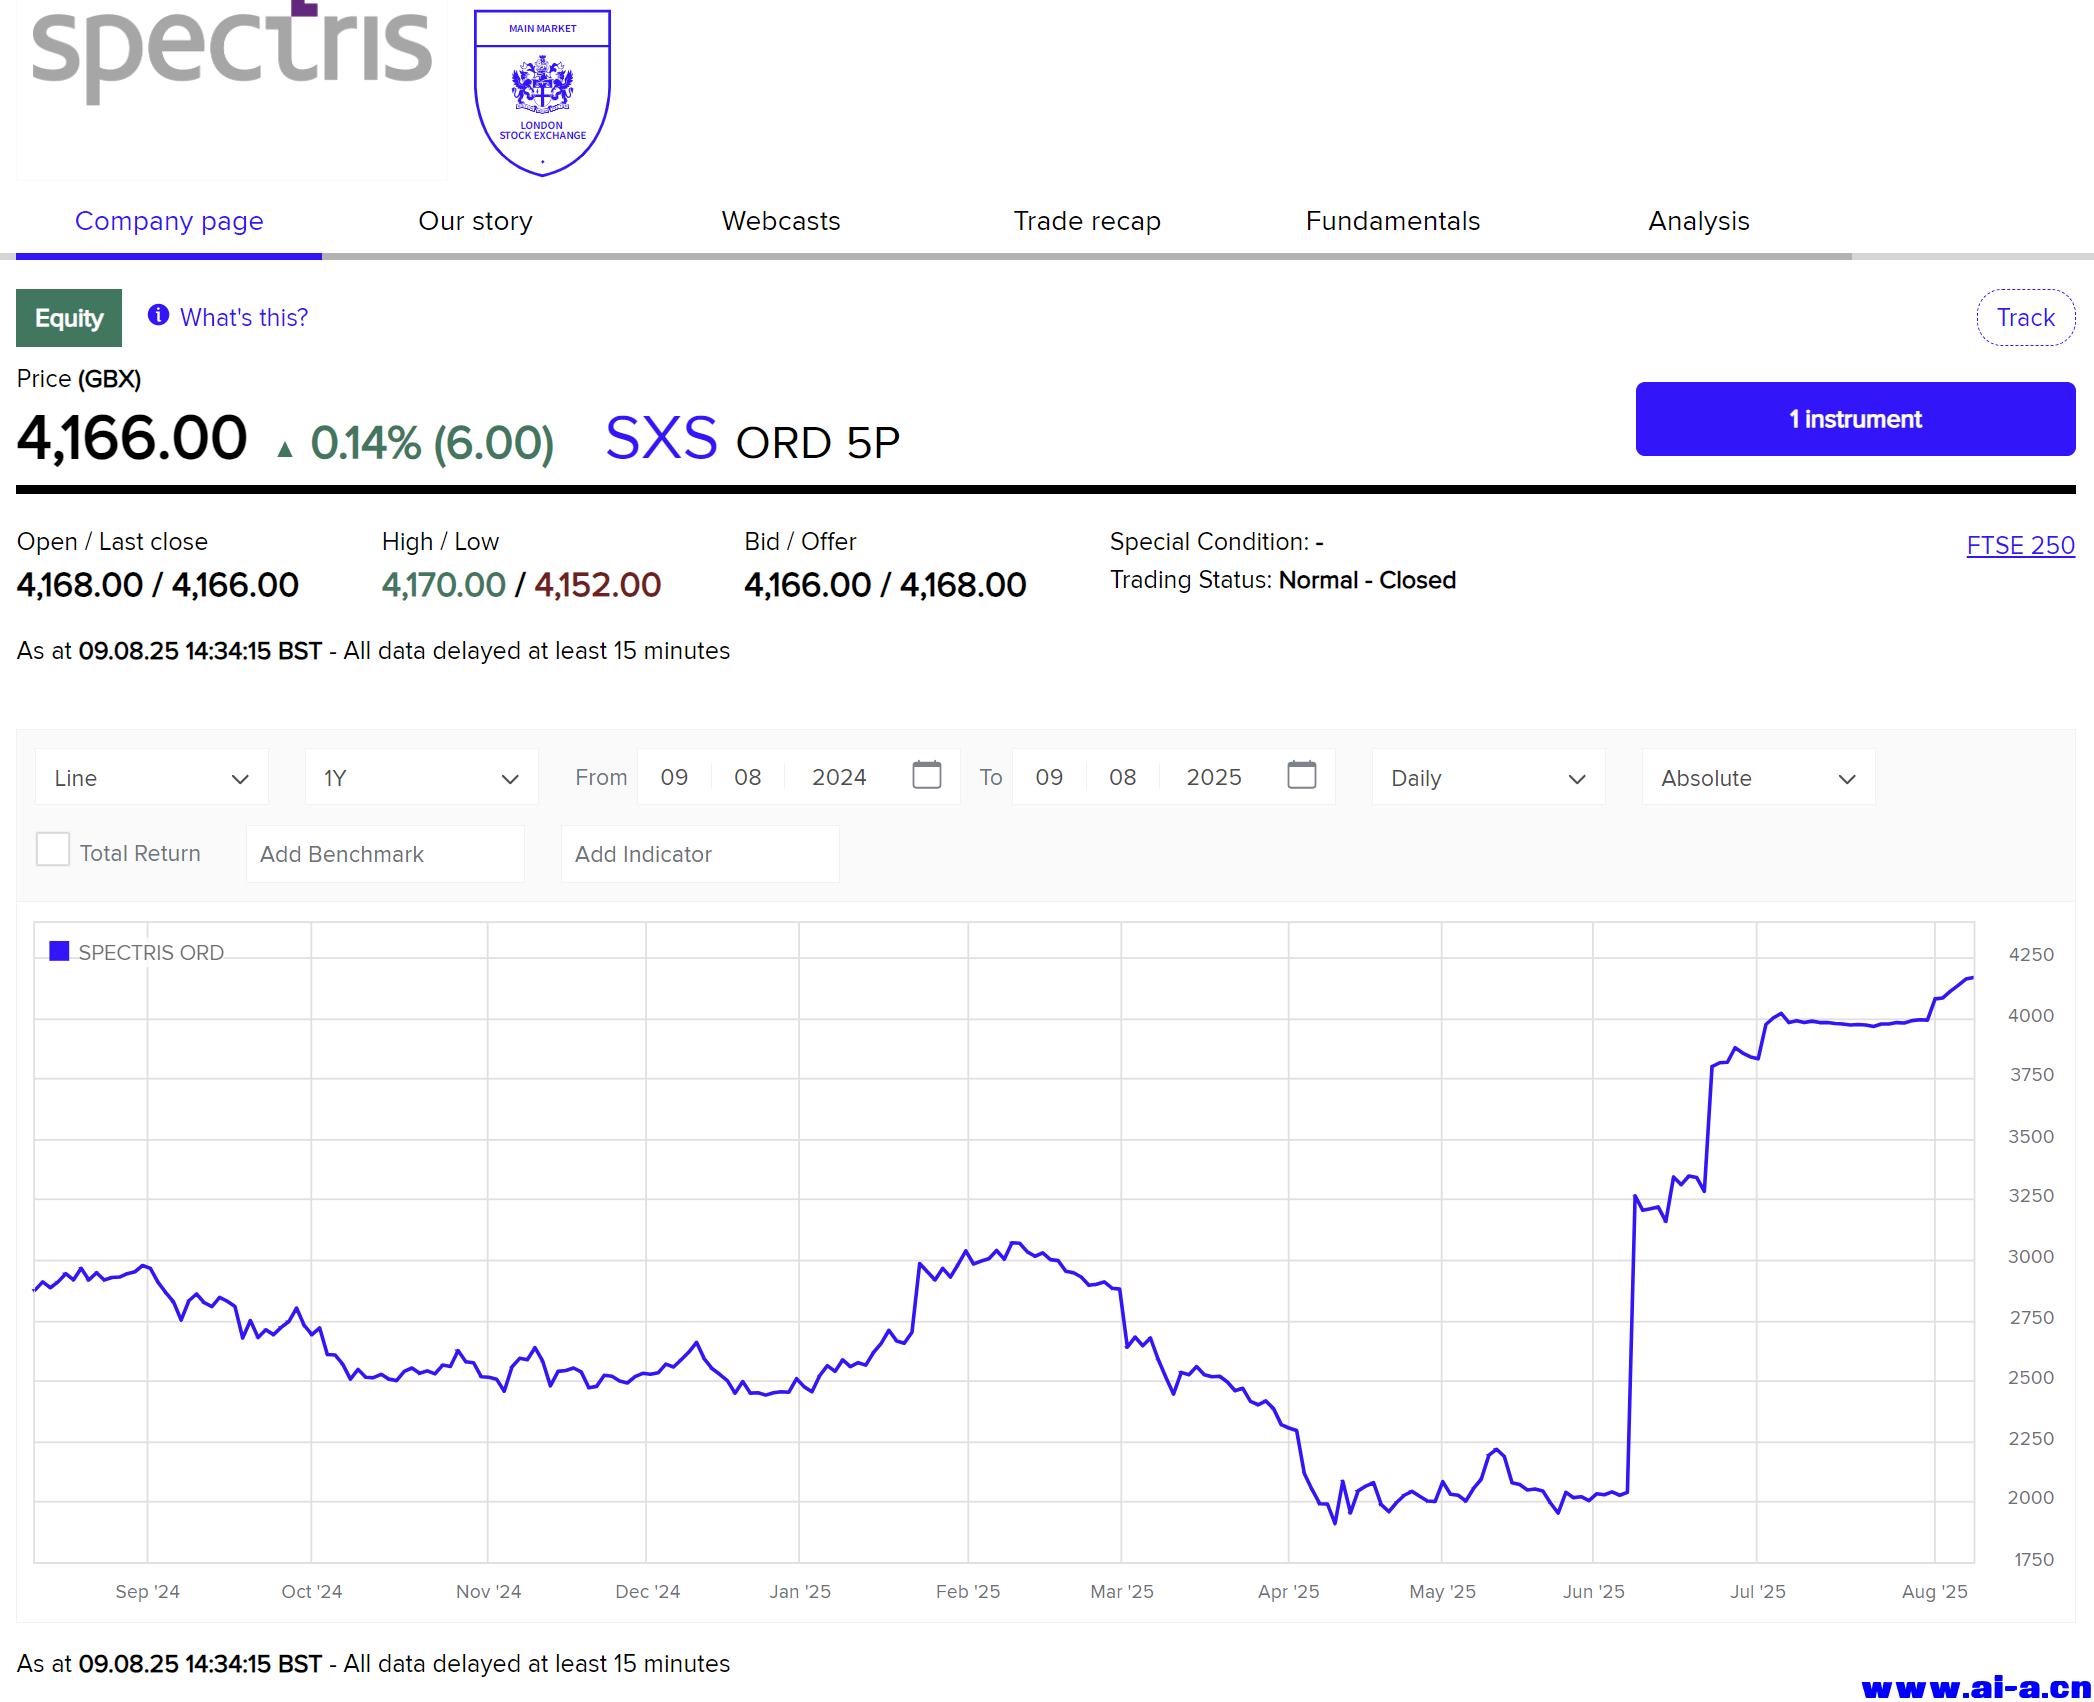This screenshot has height=1702, width=2094.
Task: Click the Open / Last close value 4,168.00 / 4,166.00
Action: pos(158,585)
